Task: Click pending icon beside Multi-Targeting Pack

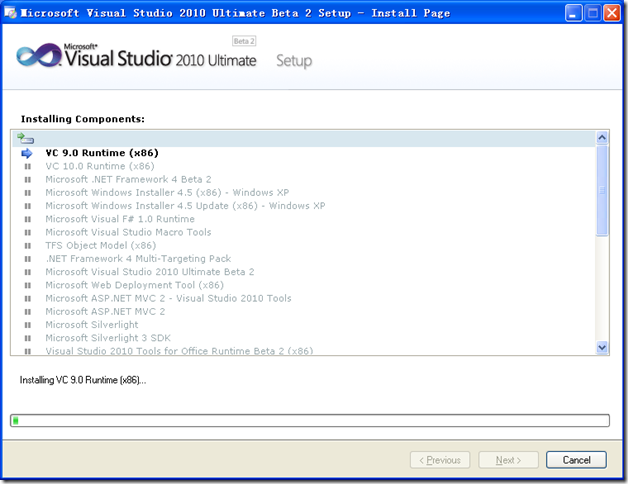Action: 28,259
